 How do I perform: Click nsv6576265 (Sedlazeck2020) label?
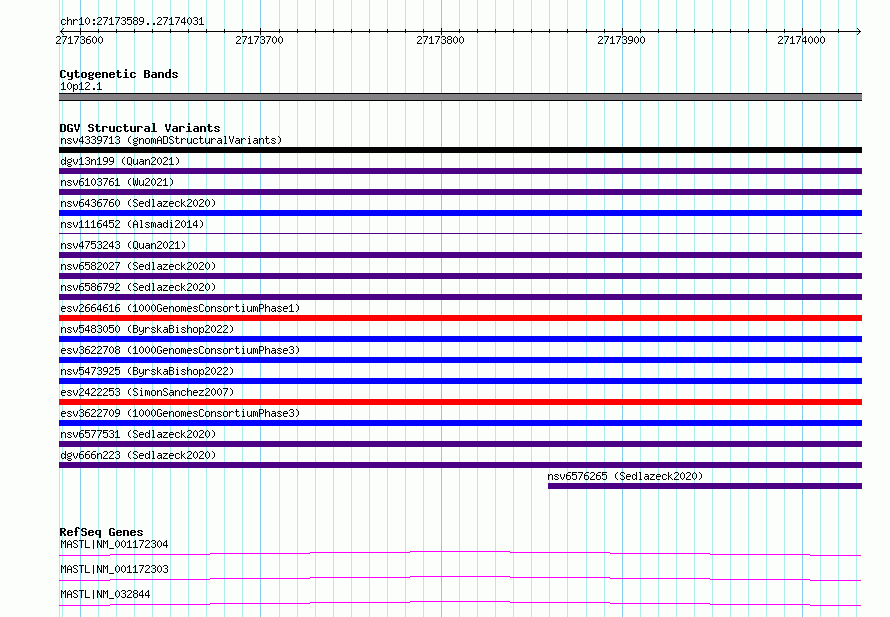click(x=625, y=476)
